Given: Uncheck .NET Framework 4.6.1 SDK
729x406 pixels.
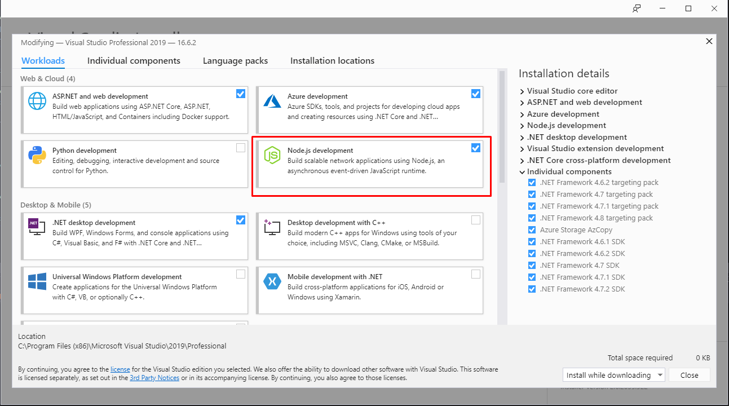Looking at the screenshot, I should click(x=532, y=242).
